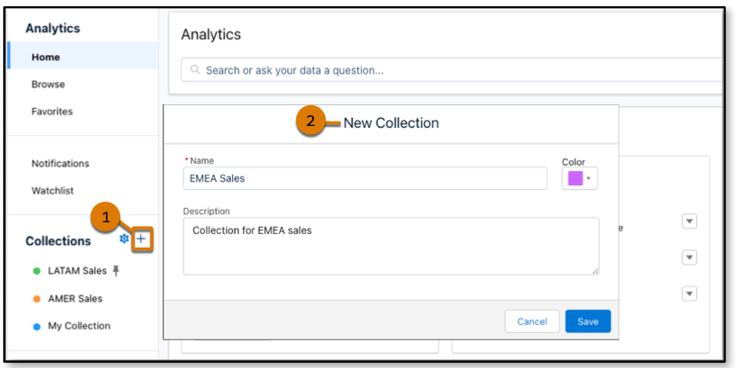Image resolution: width=736 pixels, height=368 pixels.
Task: Click the orange dot of AMER Sales
Action: (x=37, y=299)
